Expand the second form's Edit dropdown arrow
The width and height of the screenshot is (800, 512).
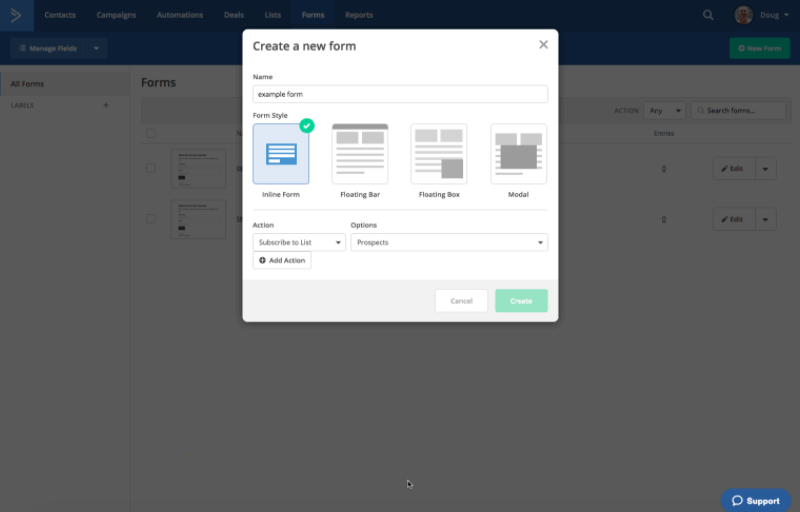765,219
